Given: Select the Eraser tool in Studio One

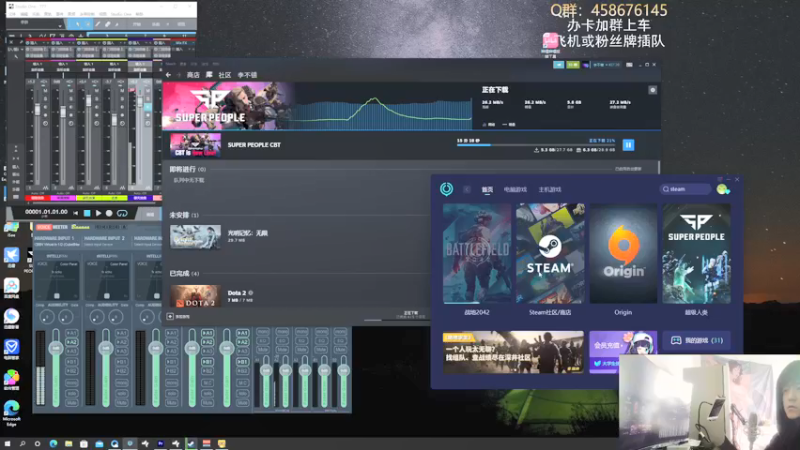Looking at the screenshot, I should click(108, 24).
